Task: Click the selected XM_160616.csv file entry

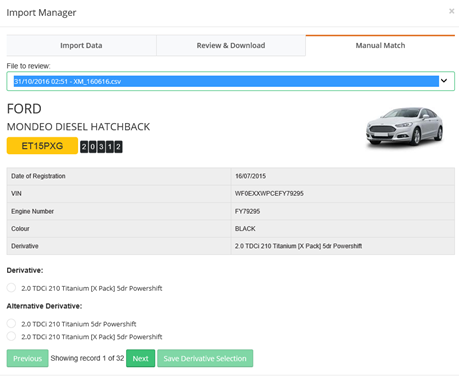Action: [x=226, y=81]
